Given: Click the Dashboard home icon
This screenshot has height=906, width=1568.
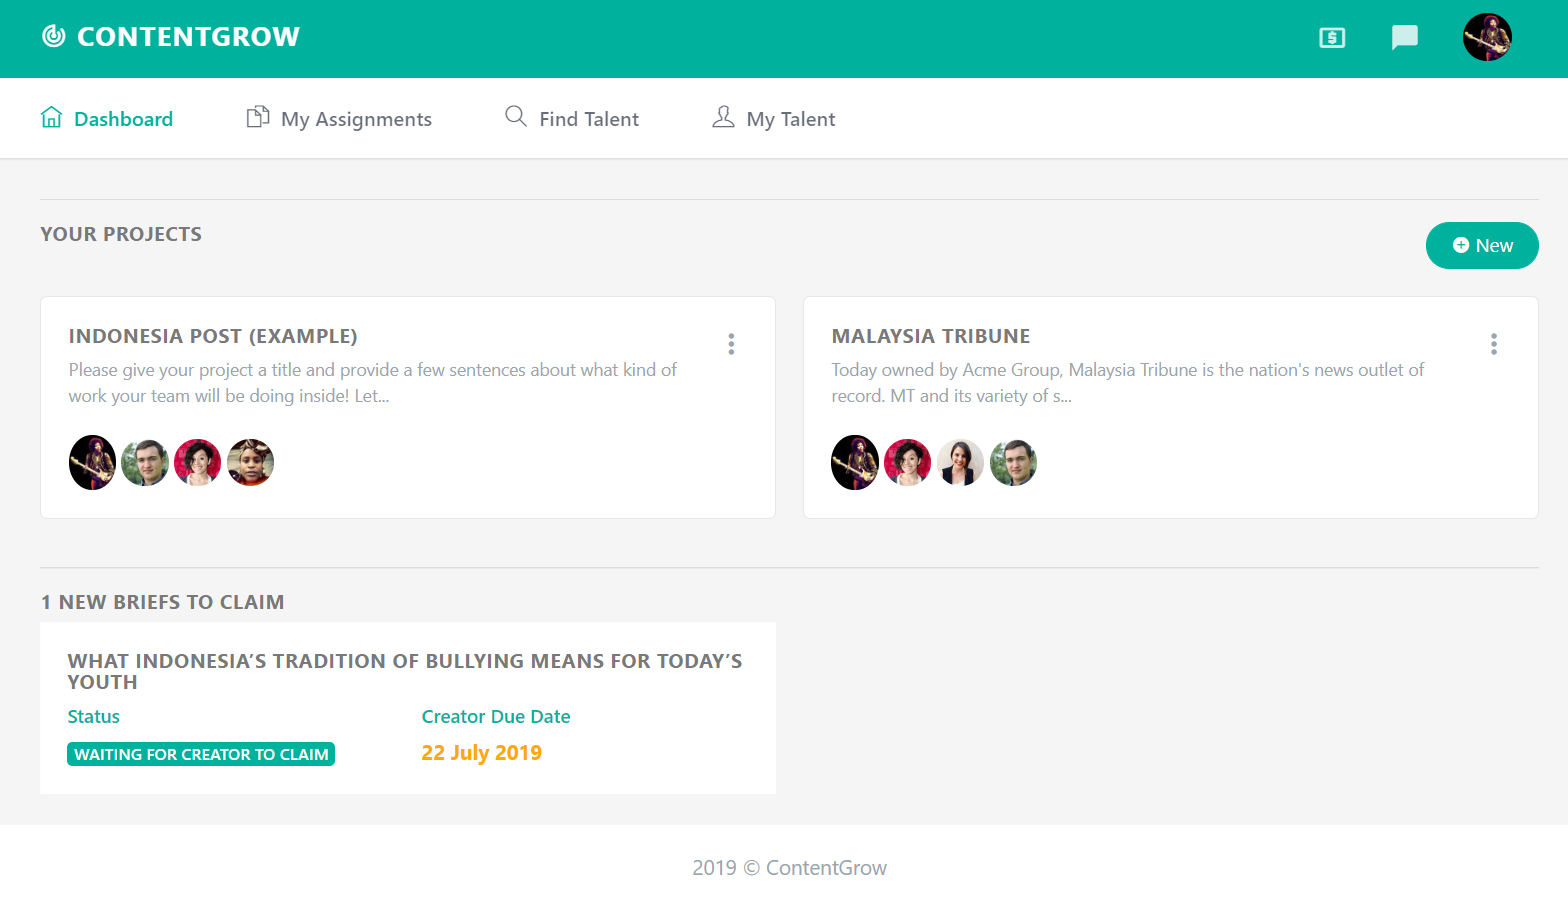Looking at the screenshot, I should [x=52, y=117].
